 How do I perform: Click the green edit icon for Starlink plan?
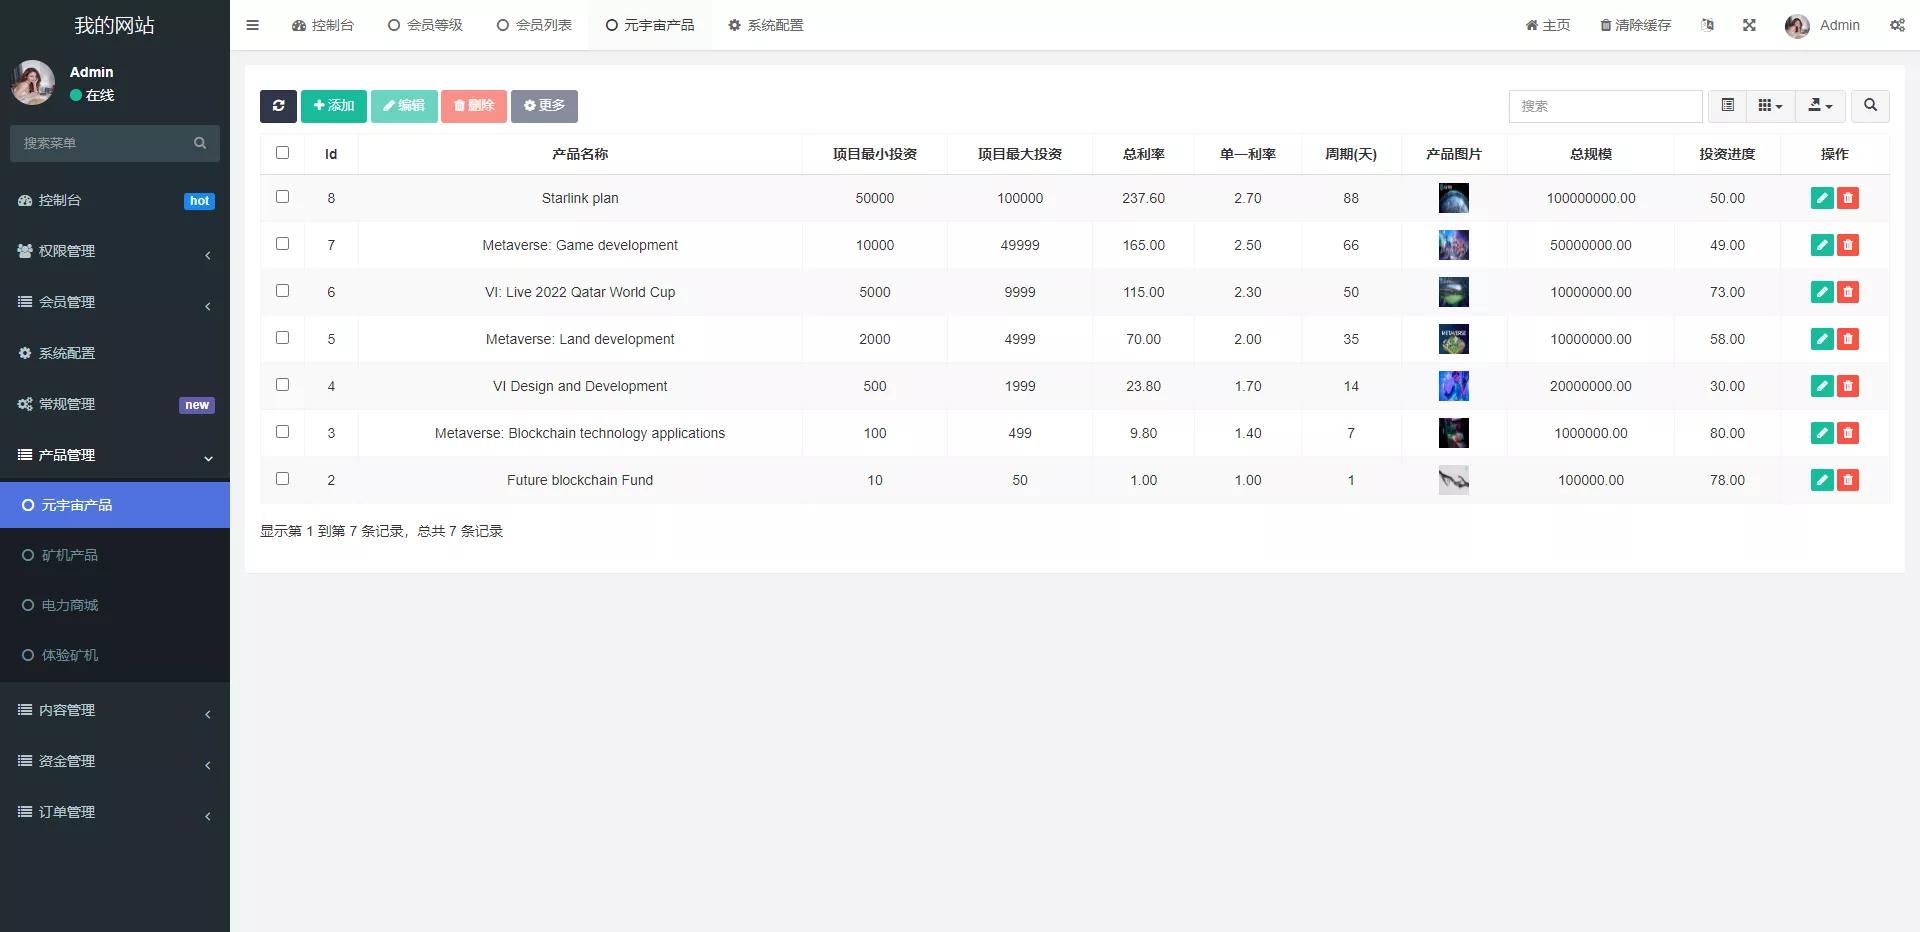[1821, 198]
